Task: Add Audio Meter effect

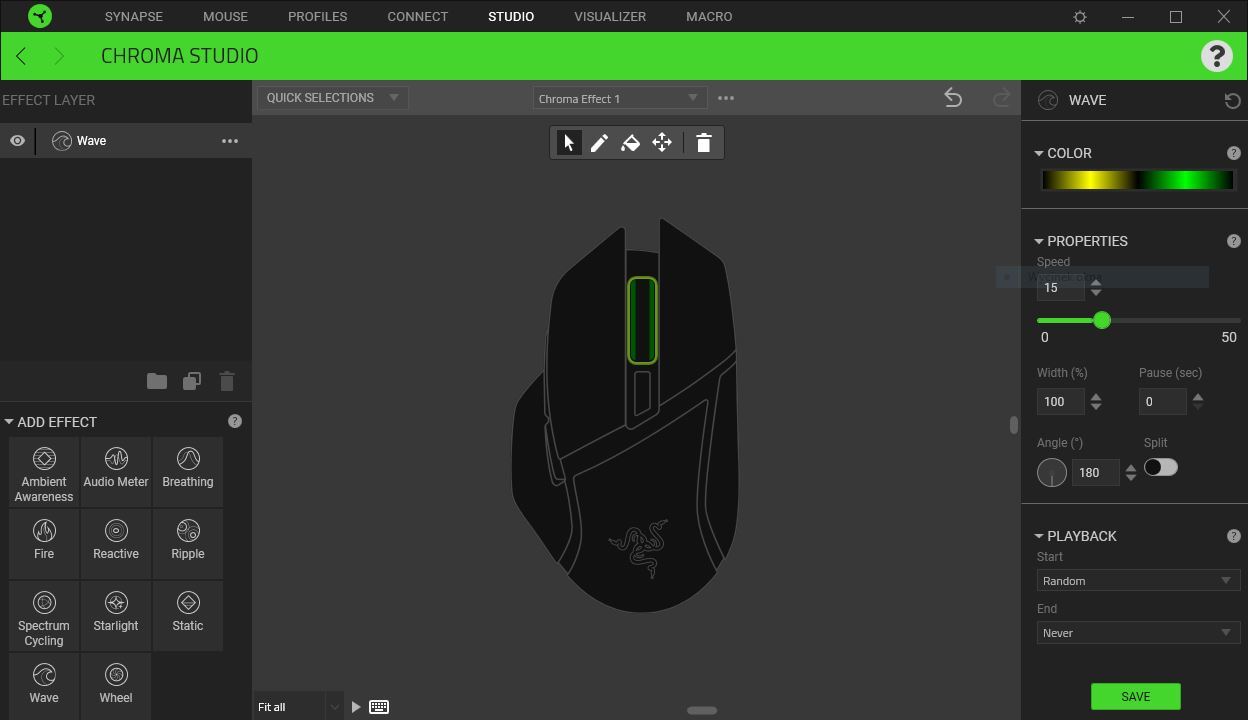Action: pyautogui.click(x=116, y=472)
